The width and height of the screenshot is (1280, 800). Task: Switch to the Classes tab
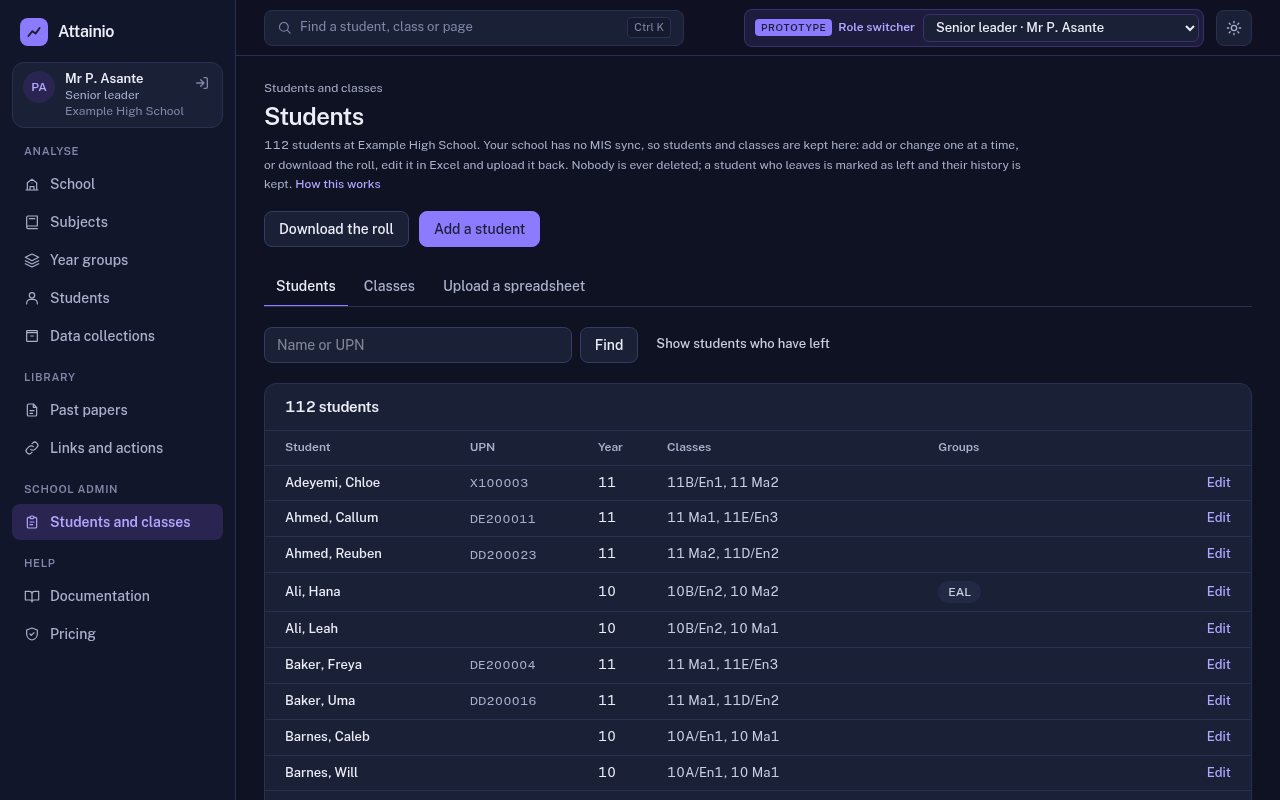389,286
